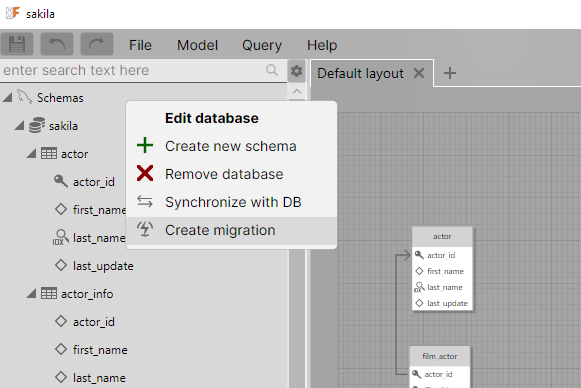Image resolution: width=581 pixels, height=388 pixels.
Task: Click the scroll up arrow in tree panel
Action: (x=297, y=91)
